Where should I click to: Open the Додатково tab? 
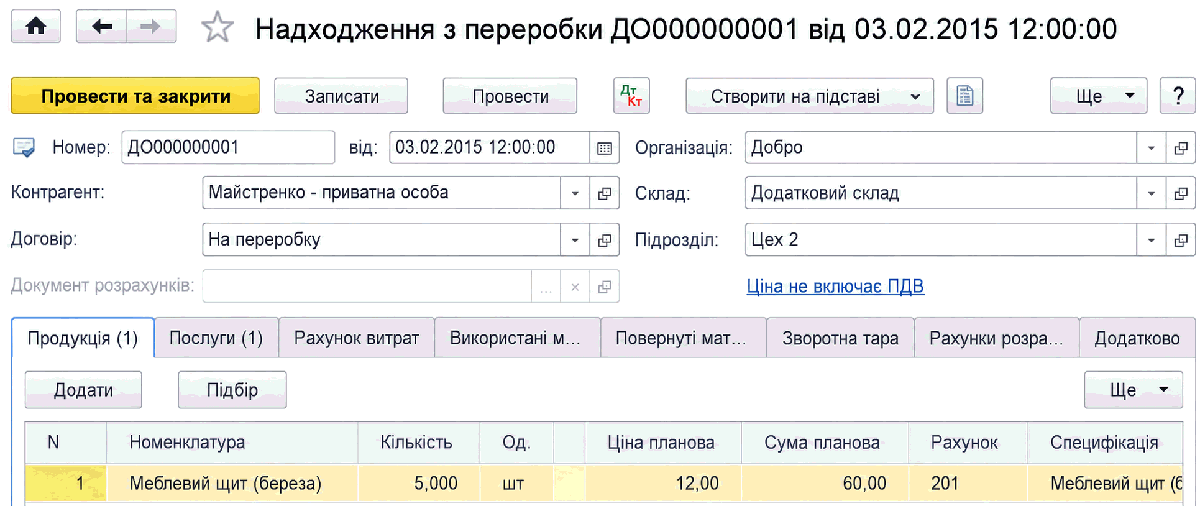click(x=1137, y=338)
